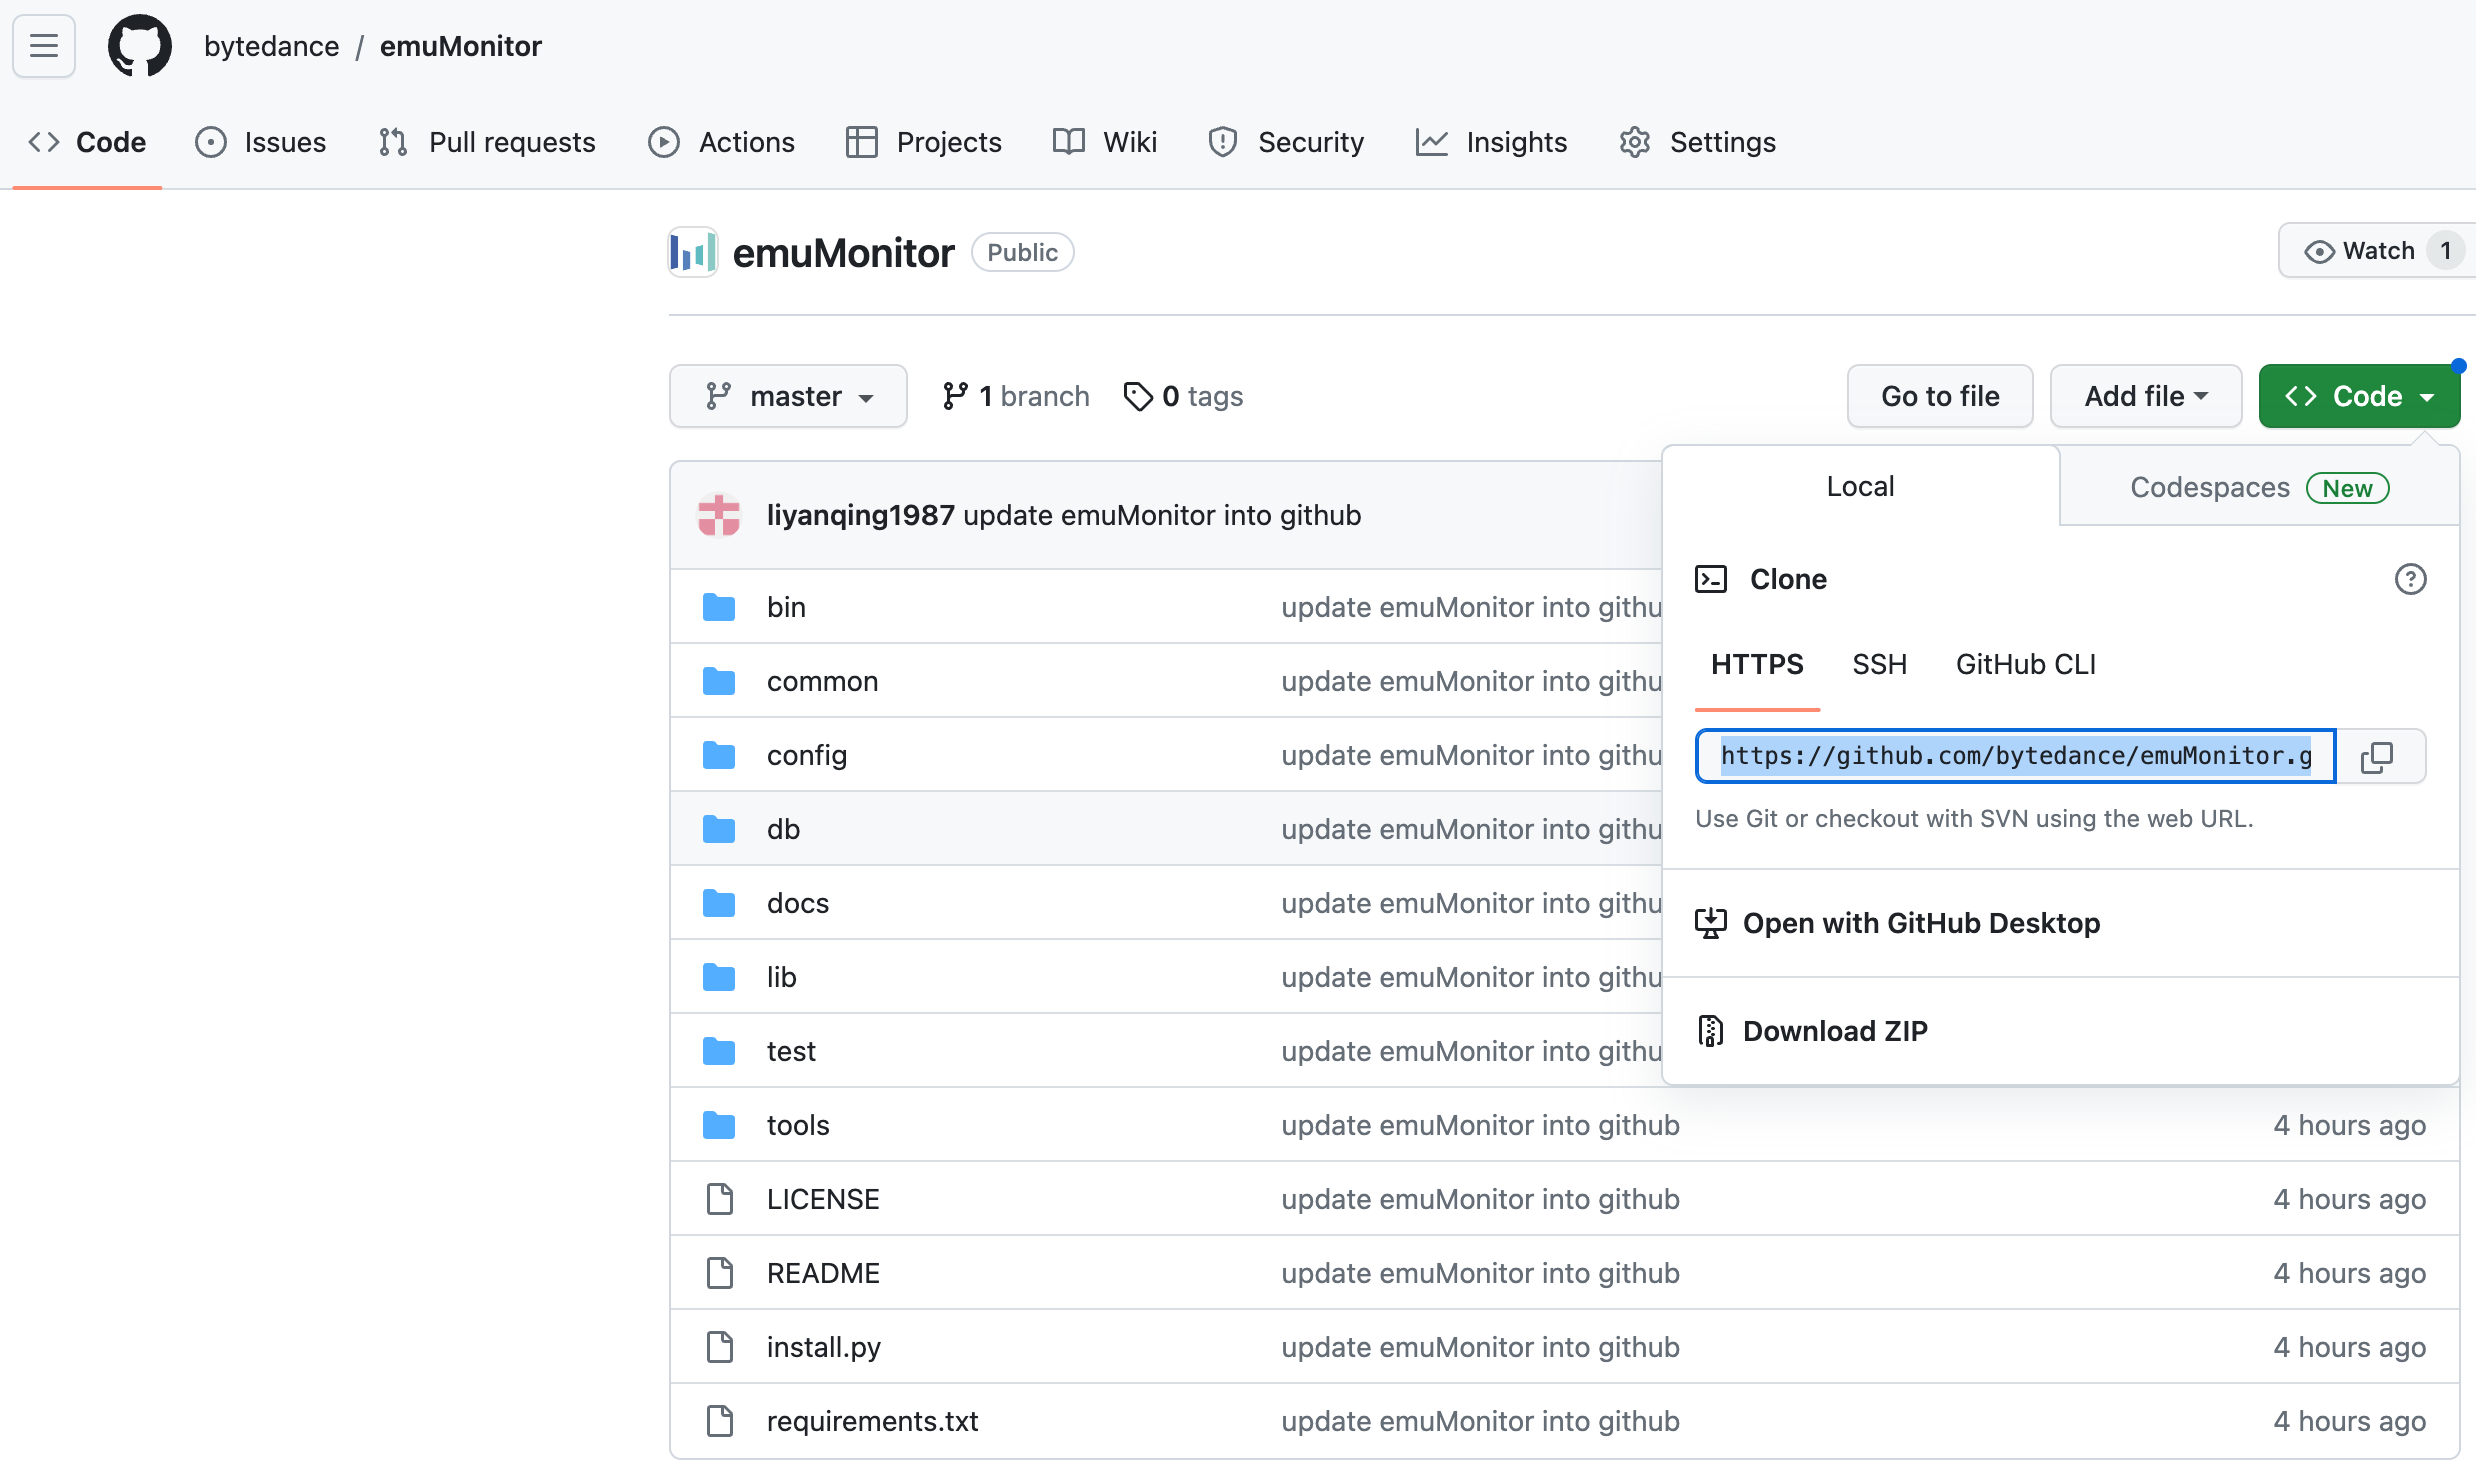
Task: Open the Projects tab
Action: 924,142
